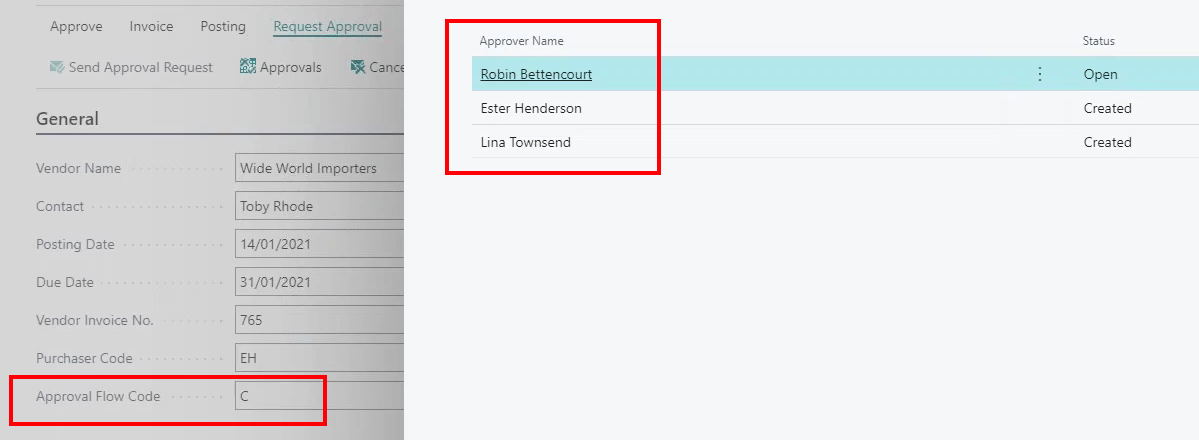The width and height of the screenshot is (1199, 440).
Task: Click the Due Date field
Action: tap(320, 282)
